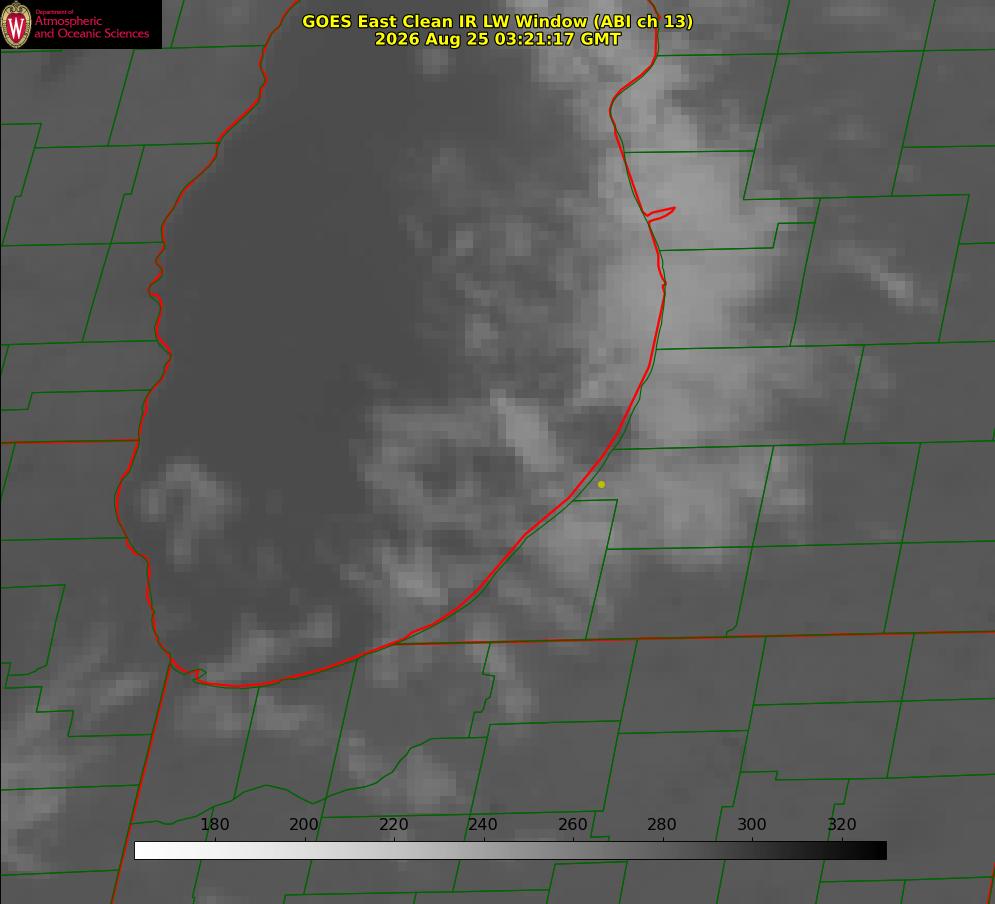Click the 180 label on the colorbar

(214, 824)
